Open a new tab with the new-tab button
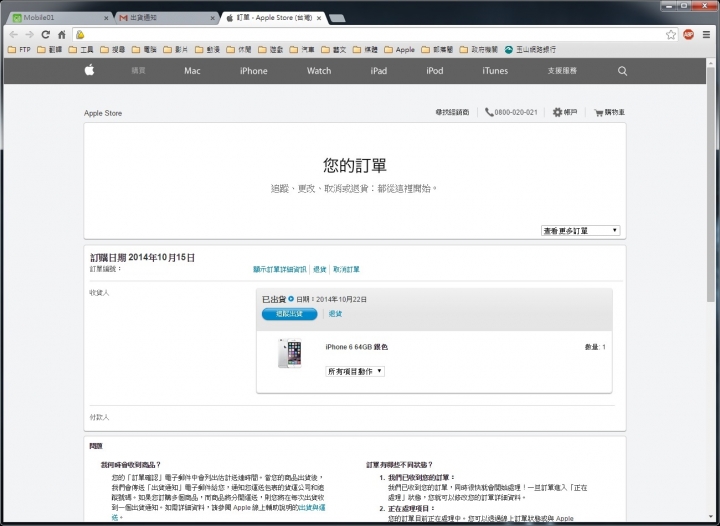 338,18
